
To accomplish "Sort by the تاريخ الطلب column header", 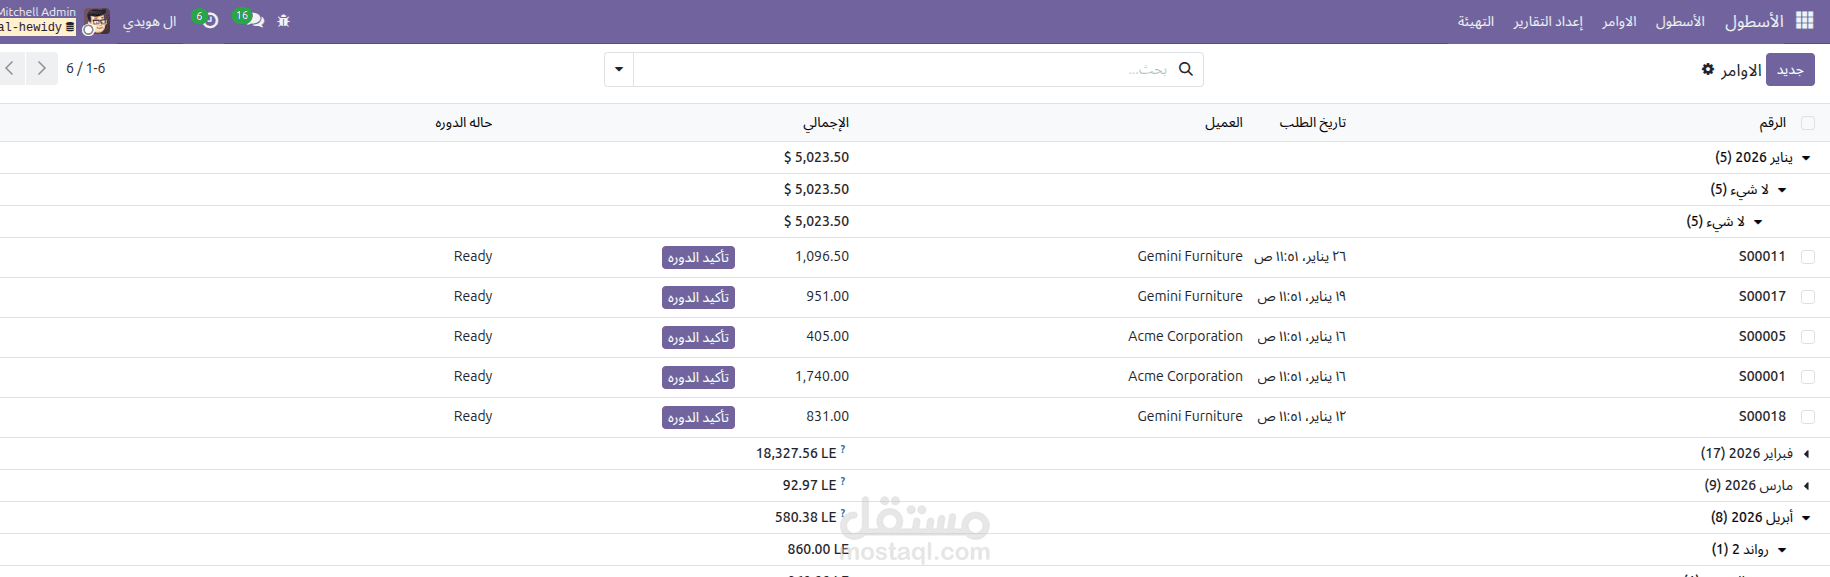I will (x=1312, y=122).
